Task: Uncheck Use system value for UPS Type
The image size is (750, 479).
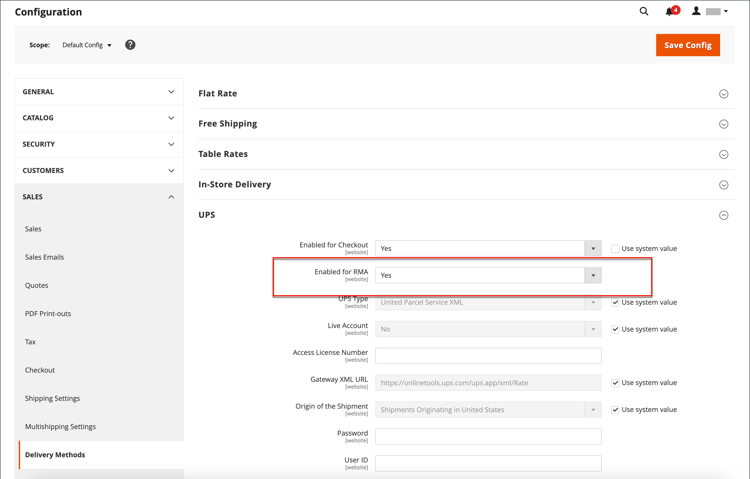Action: click(x=615, y=302)
